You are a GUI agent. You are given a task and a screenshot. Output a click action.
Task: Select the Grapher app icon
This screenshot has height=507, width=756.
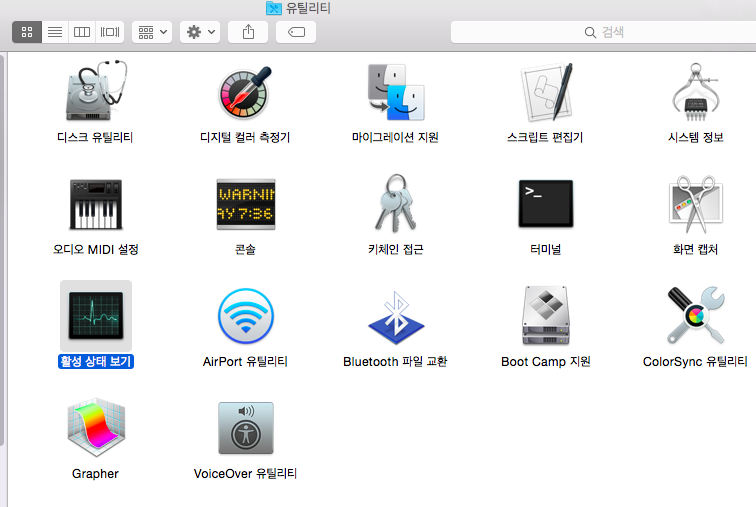[x=95, y=430]
